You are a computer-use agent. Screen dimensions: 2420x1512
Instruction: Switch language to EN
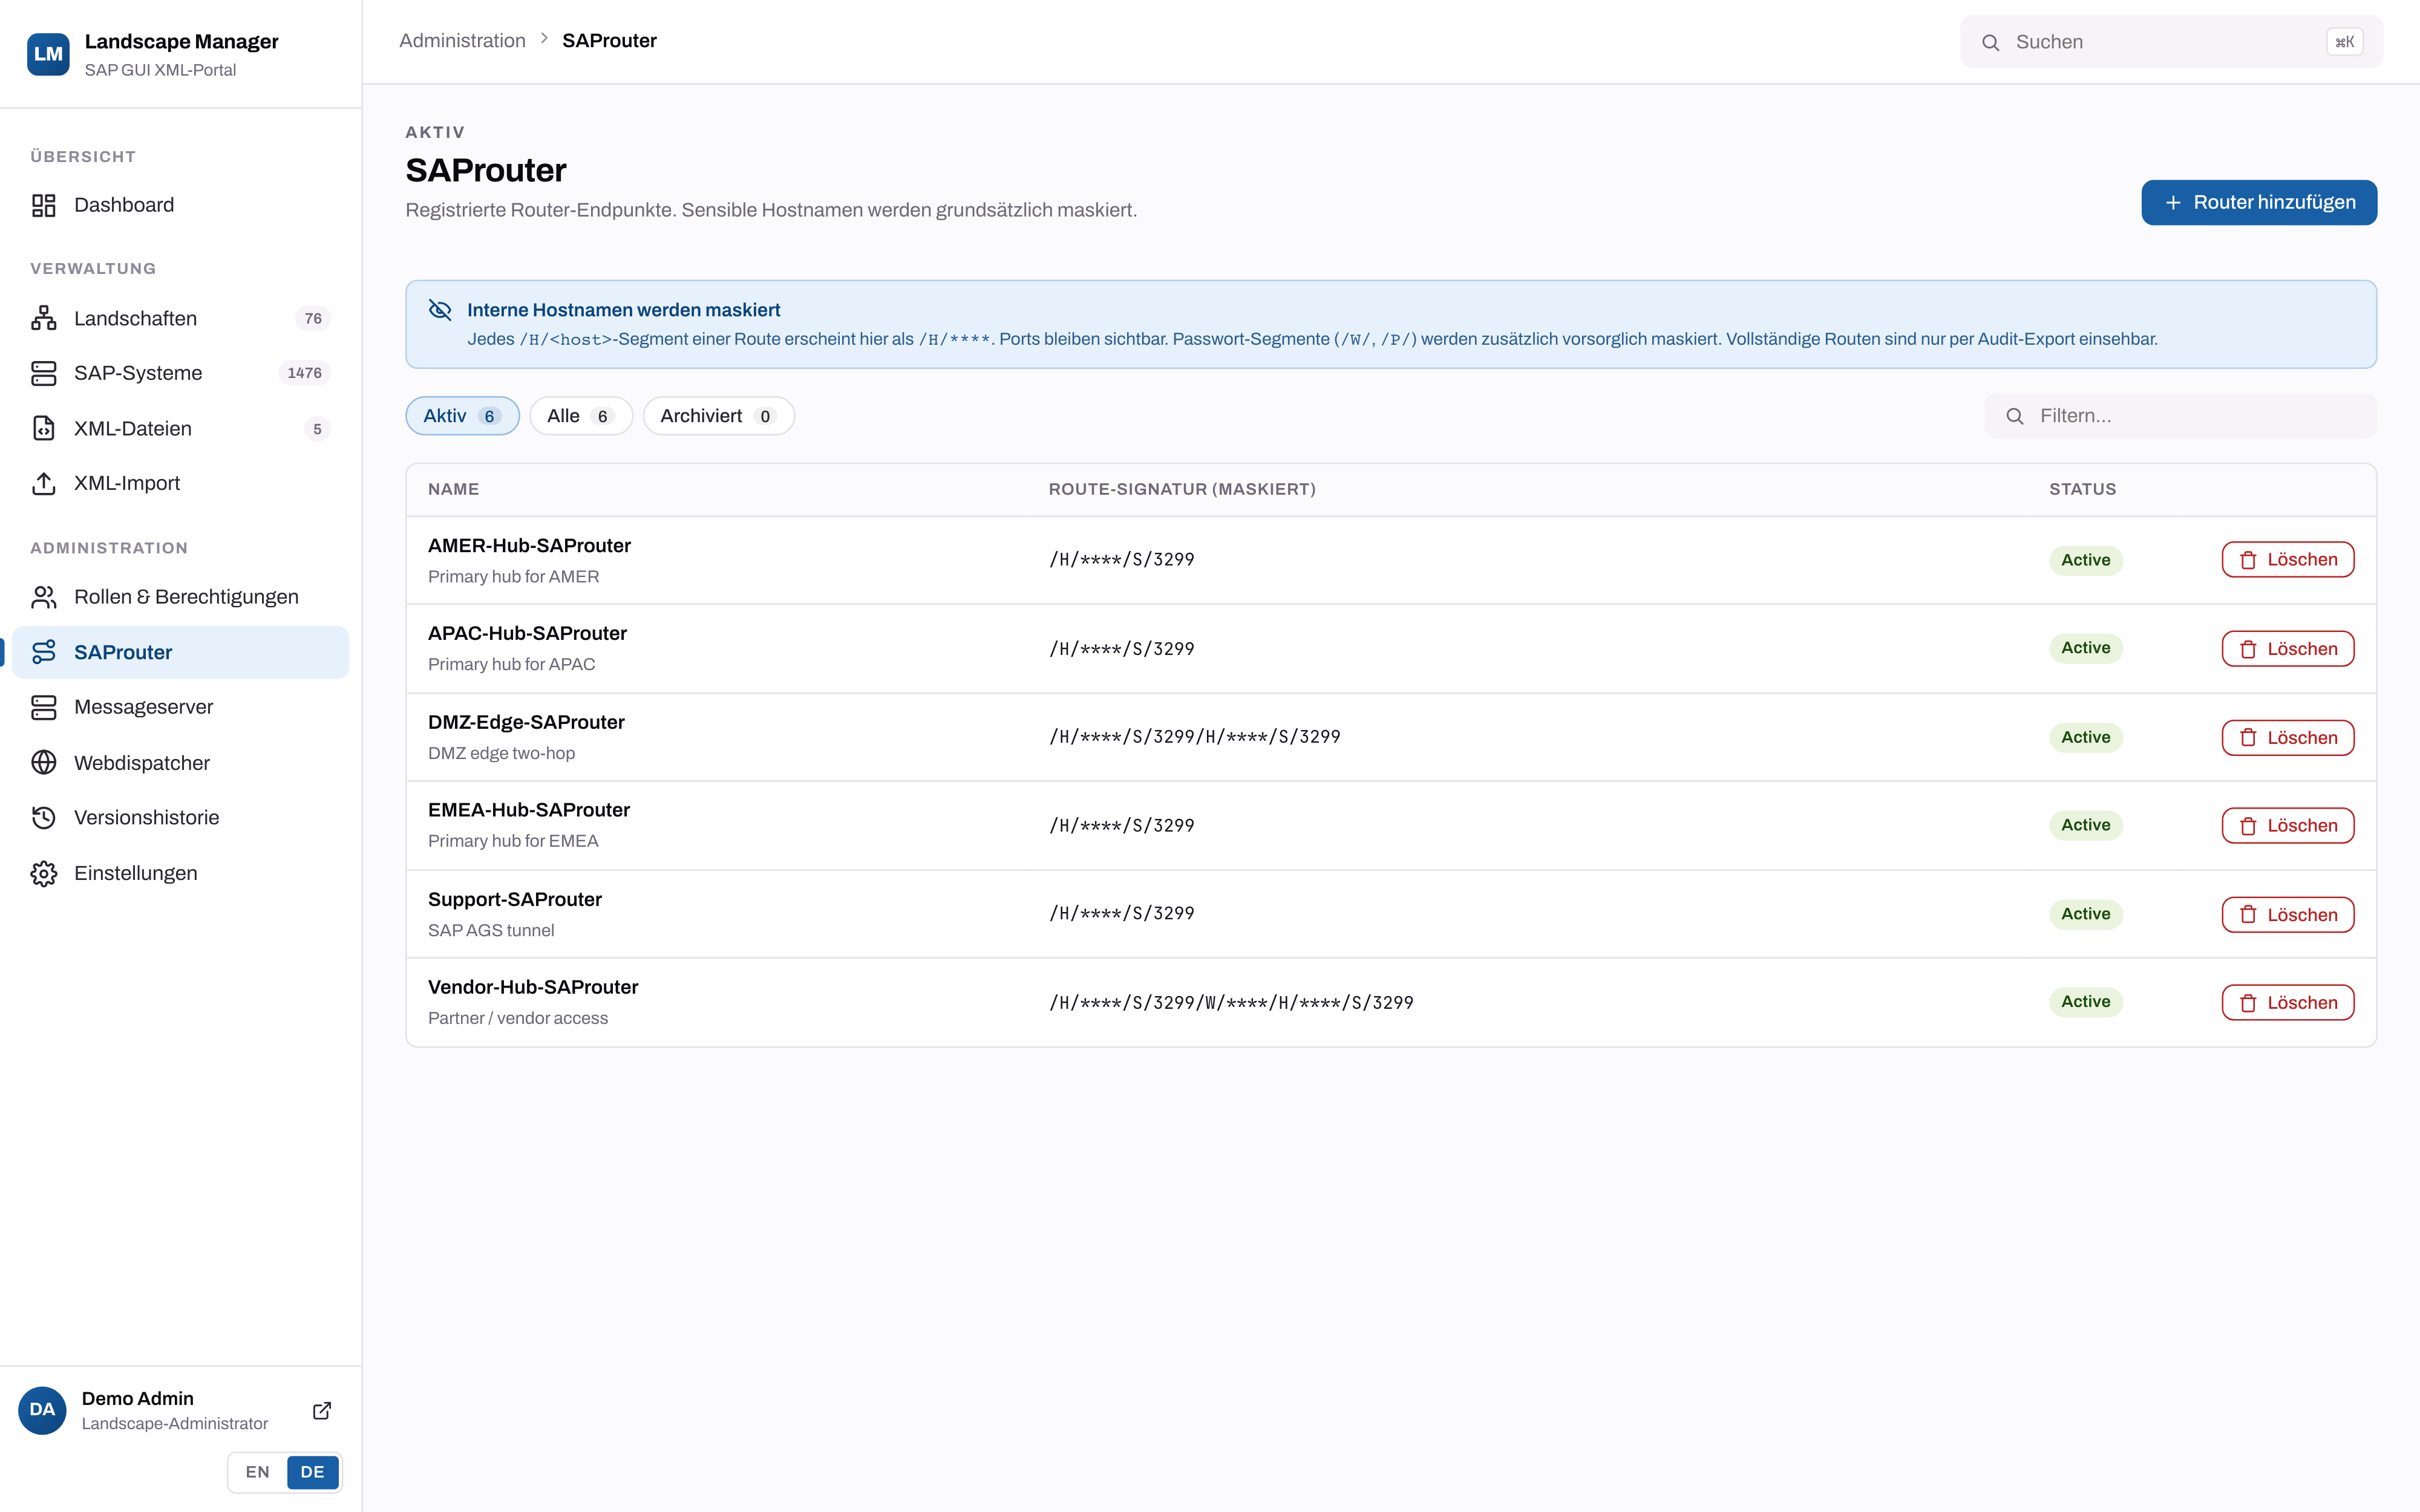pyautogui.click(x=258, y=1472)
